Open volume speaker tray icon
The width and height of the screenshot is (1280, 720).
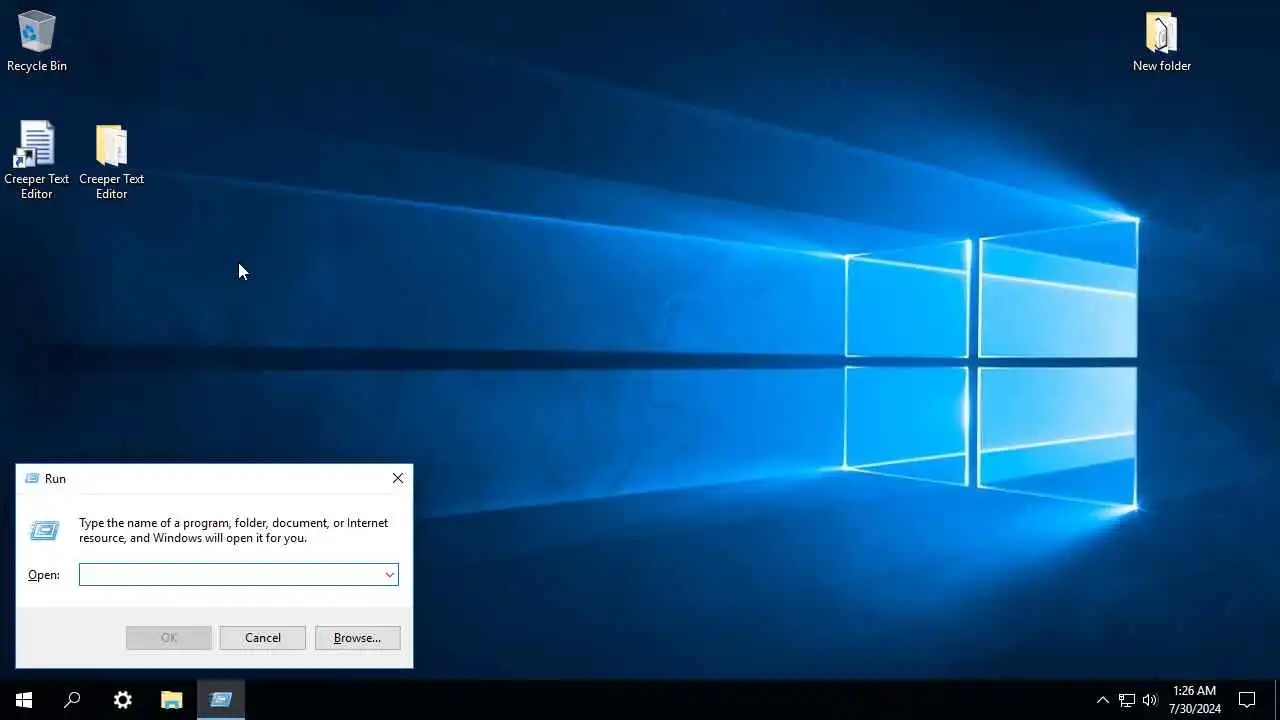1150,700
